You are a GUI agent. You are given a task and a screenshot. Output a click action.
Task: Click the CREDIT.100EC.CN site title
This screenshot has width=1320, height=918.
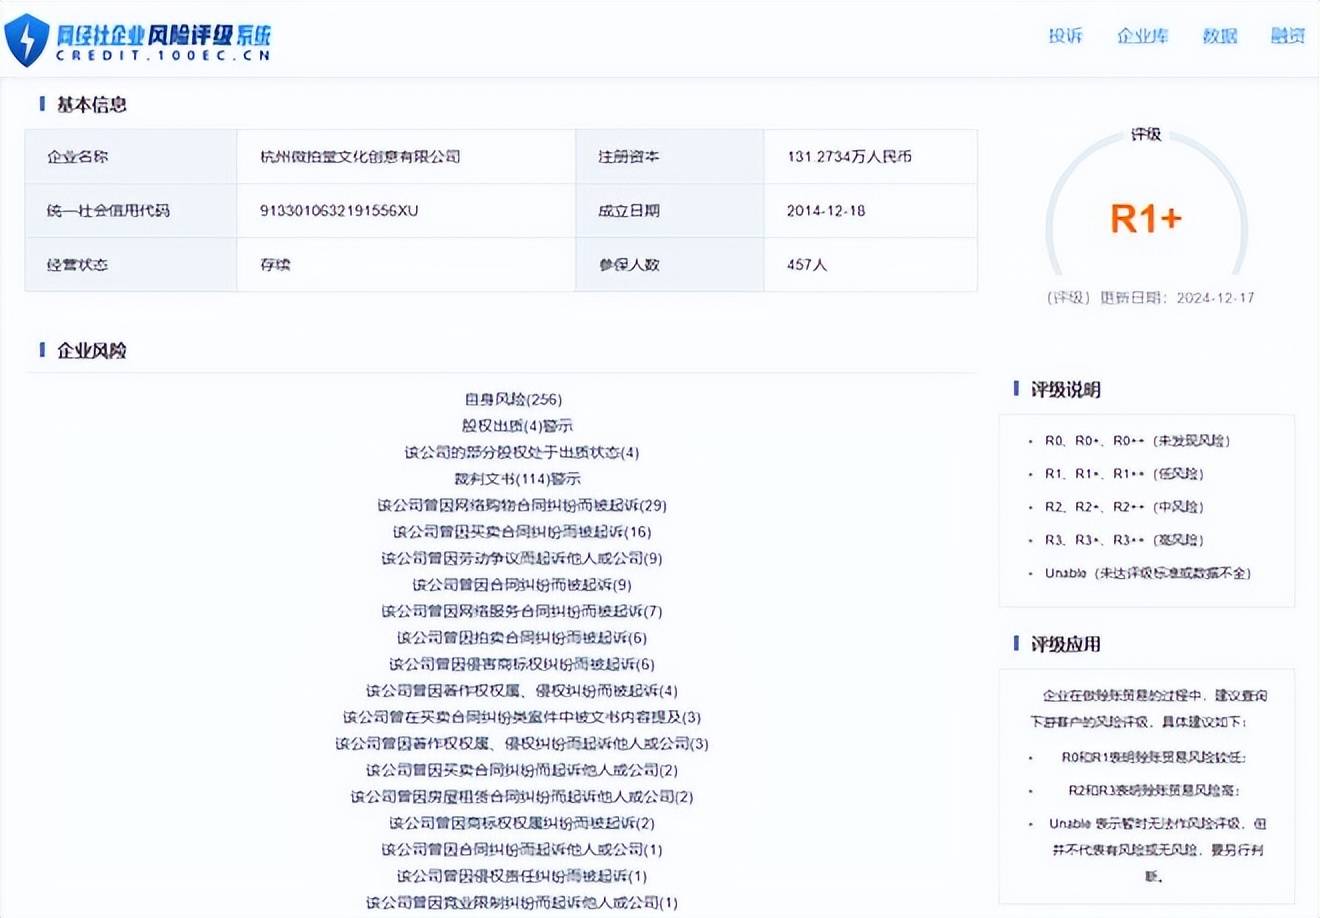164,56
